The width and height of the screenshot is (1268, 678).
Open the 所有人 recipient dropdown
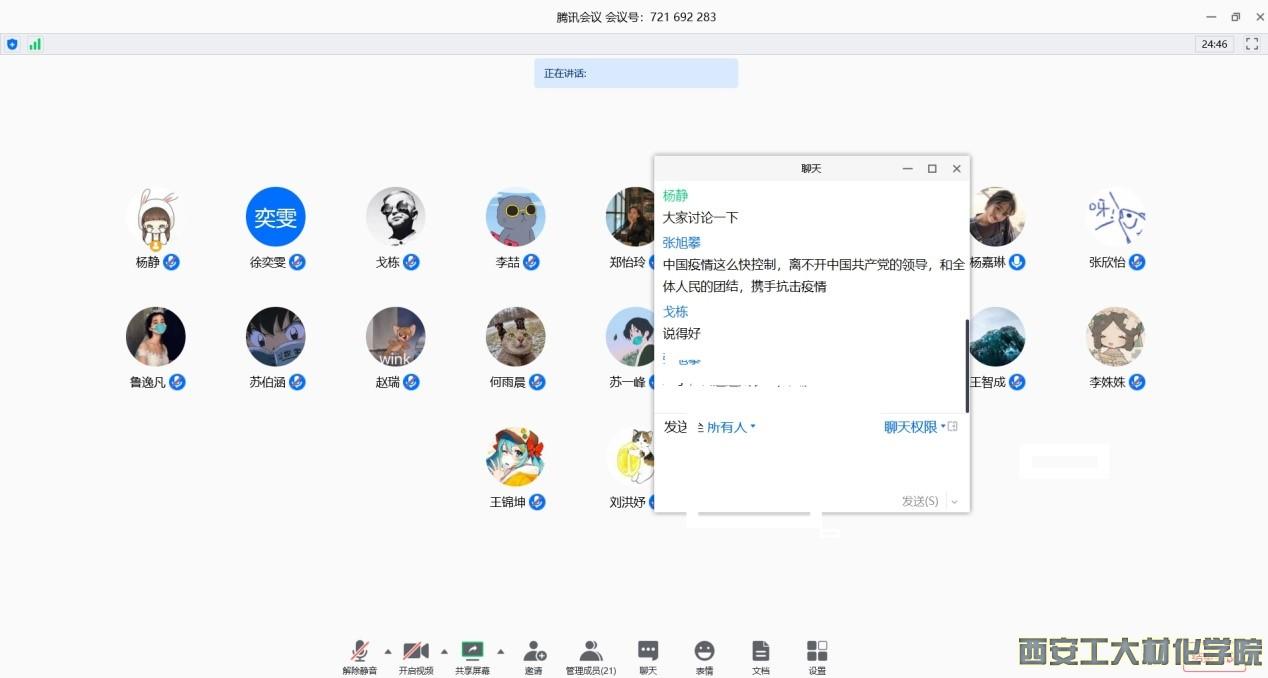click(x=730, y=427)
